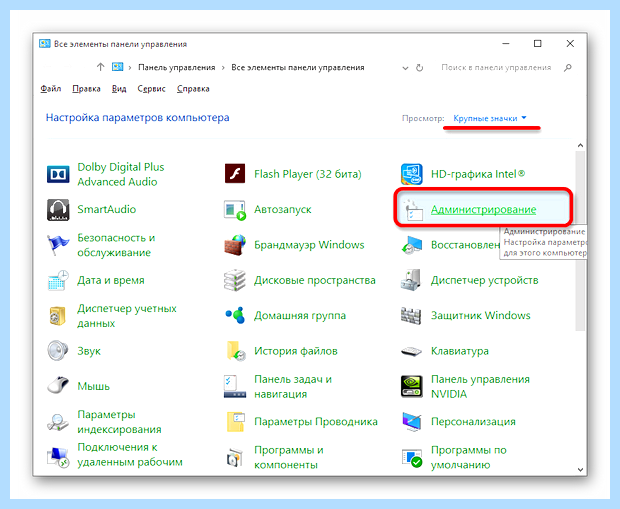The width and height of the screenshot is (620, 509).
Task: Open the Explorer options folder icon
Action: [x=236, y=422]
